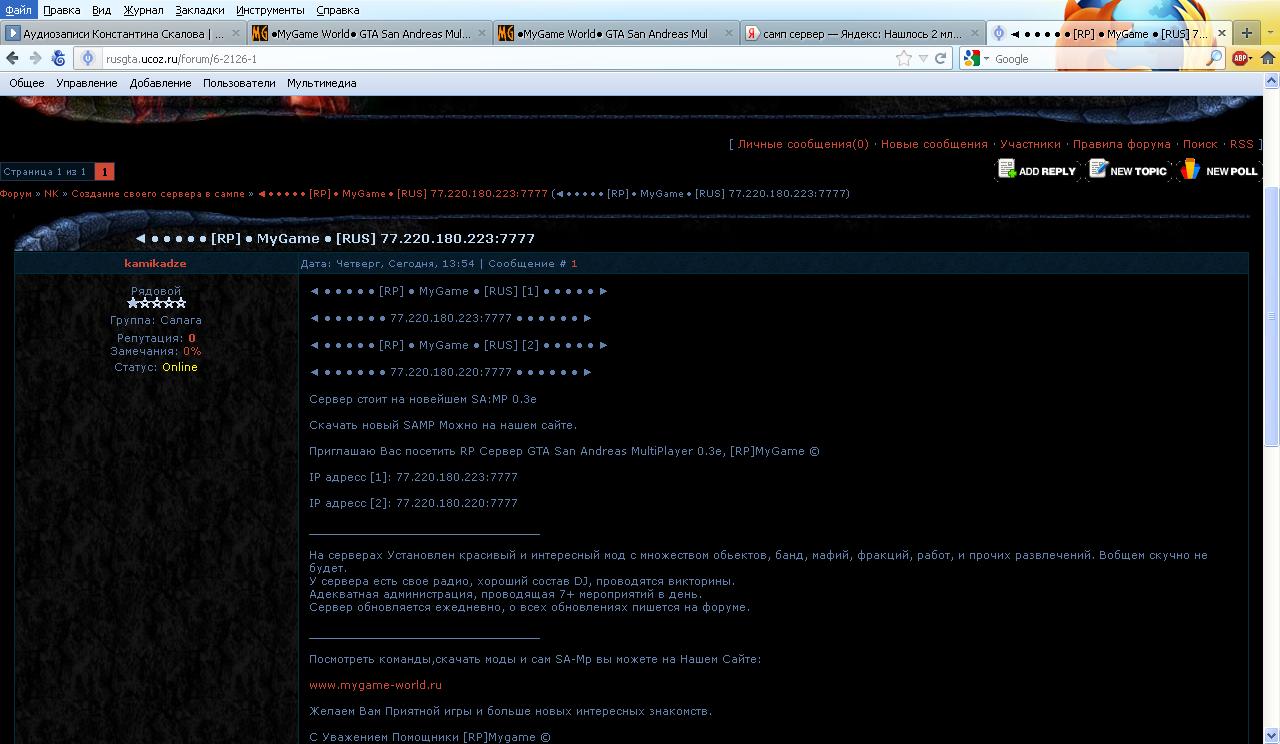Close the active [RP] MyGame forum tab
The image size is (1280, 744).
tap(1221, 33)
